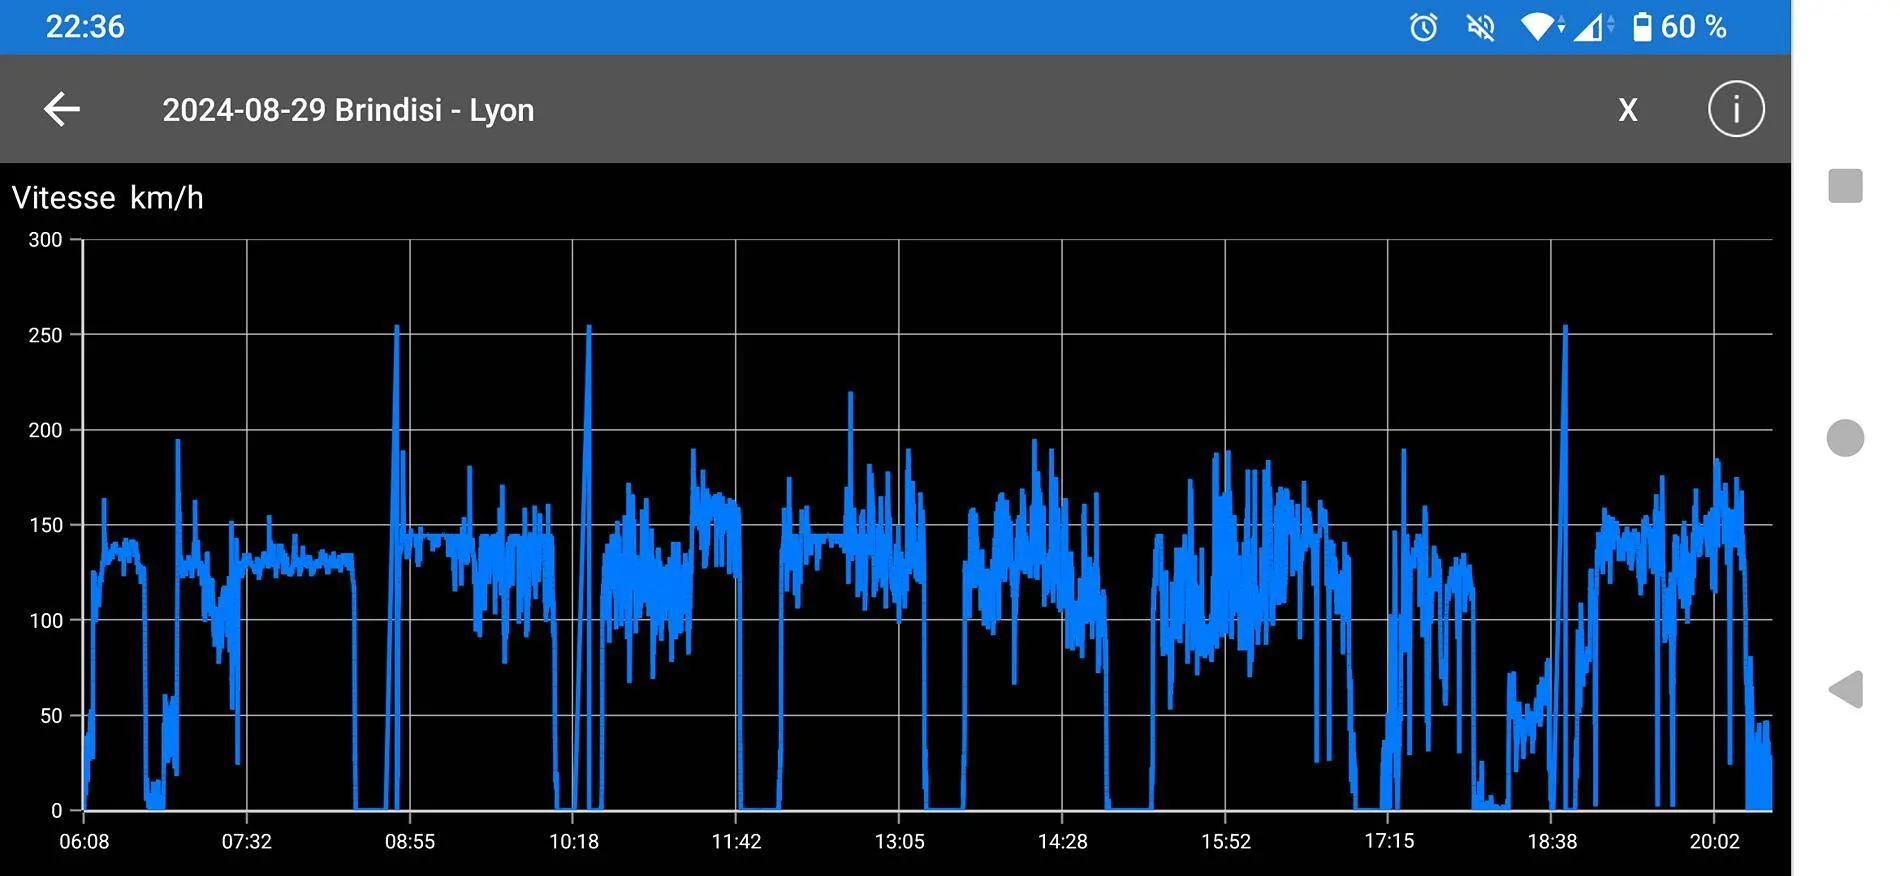The width and height of the screenshot is (1900, 876).
Task: Tap the Wi-Fi status icon
Action: 1540,27
